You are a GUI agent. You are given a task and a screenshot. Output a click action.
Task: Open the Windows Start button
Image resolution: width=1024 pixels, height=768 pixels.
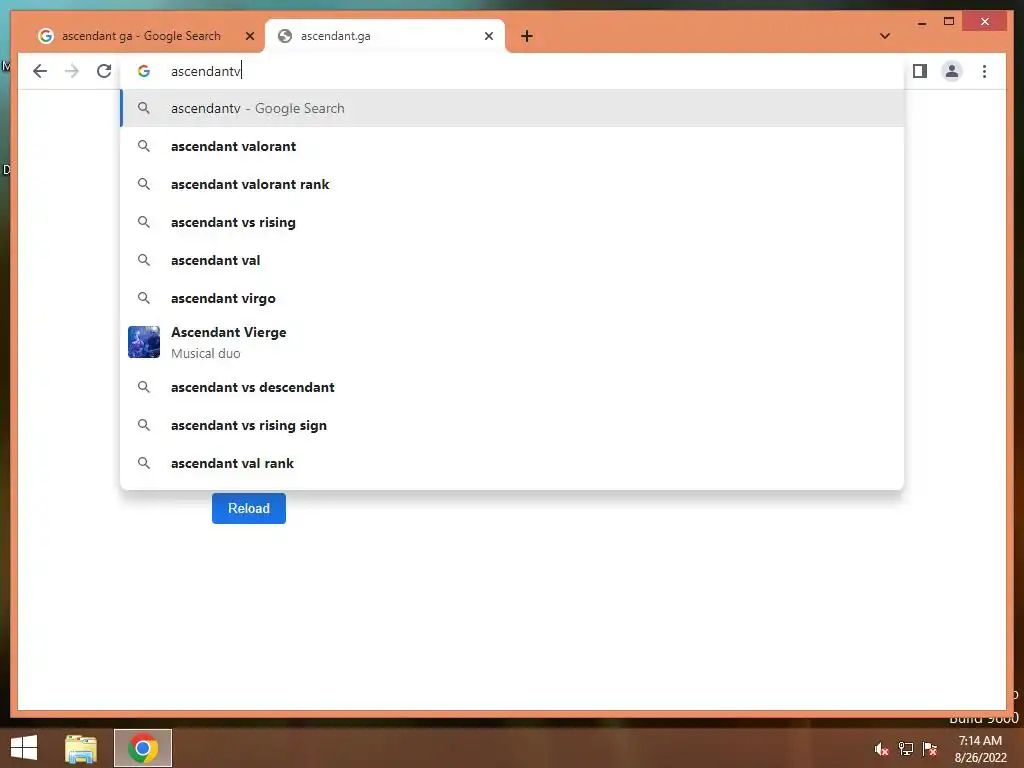(24, 748)
